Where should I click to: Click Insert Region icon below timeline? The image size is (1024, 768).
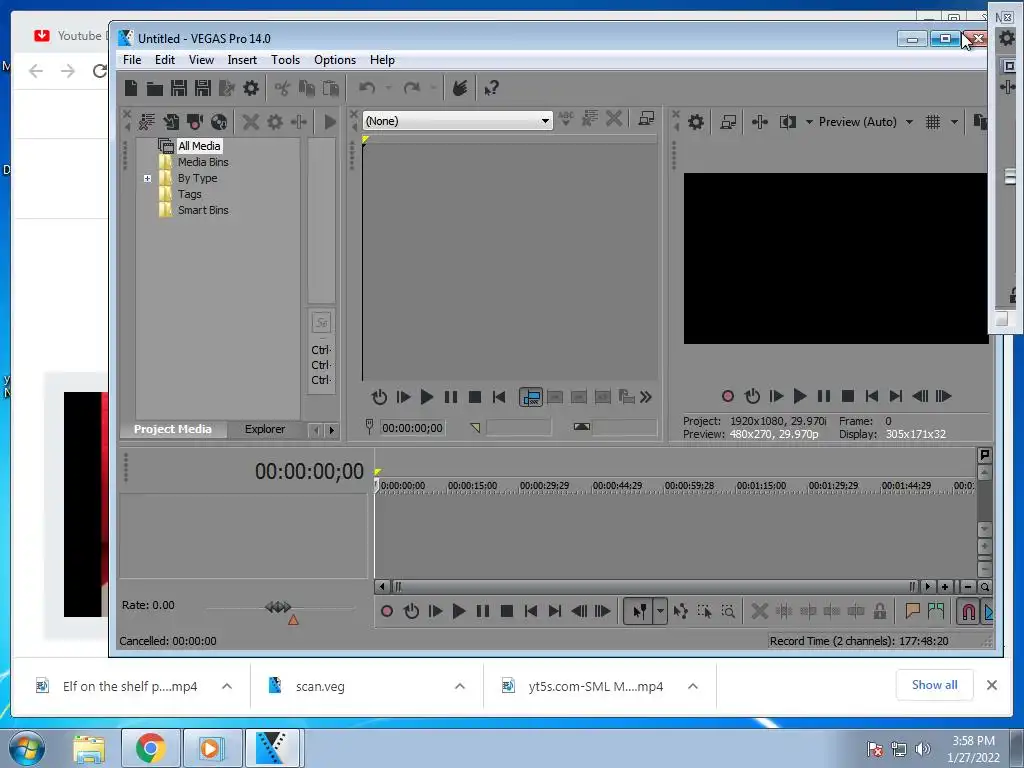(936, 611)
